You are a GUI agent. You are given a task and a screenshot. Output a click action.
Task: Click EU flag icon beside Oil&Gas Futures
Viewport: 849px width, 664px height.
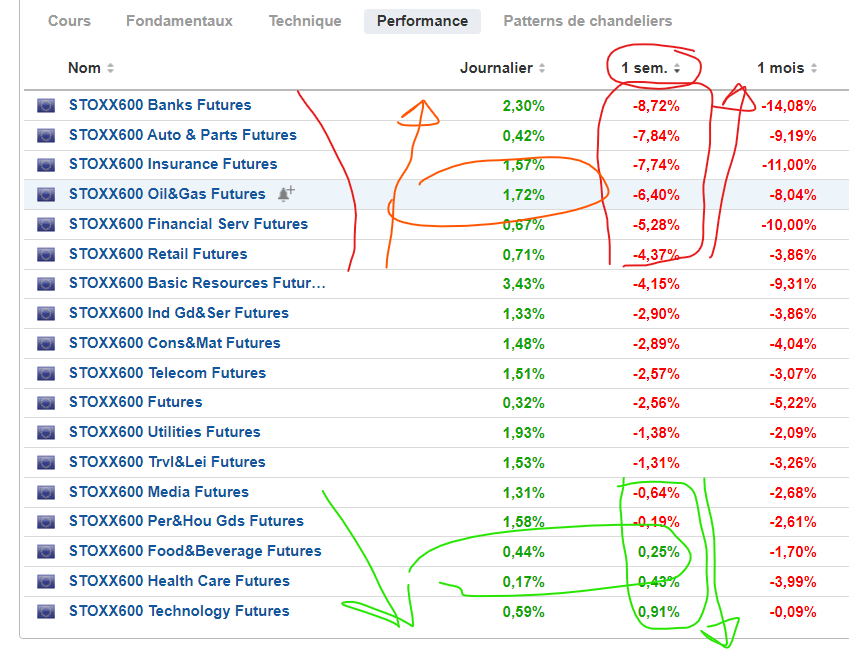tap(46, 194)
